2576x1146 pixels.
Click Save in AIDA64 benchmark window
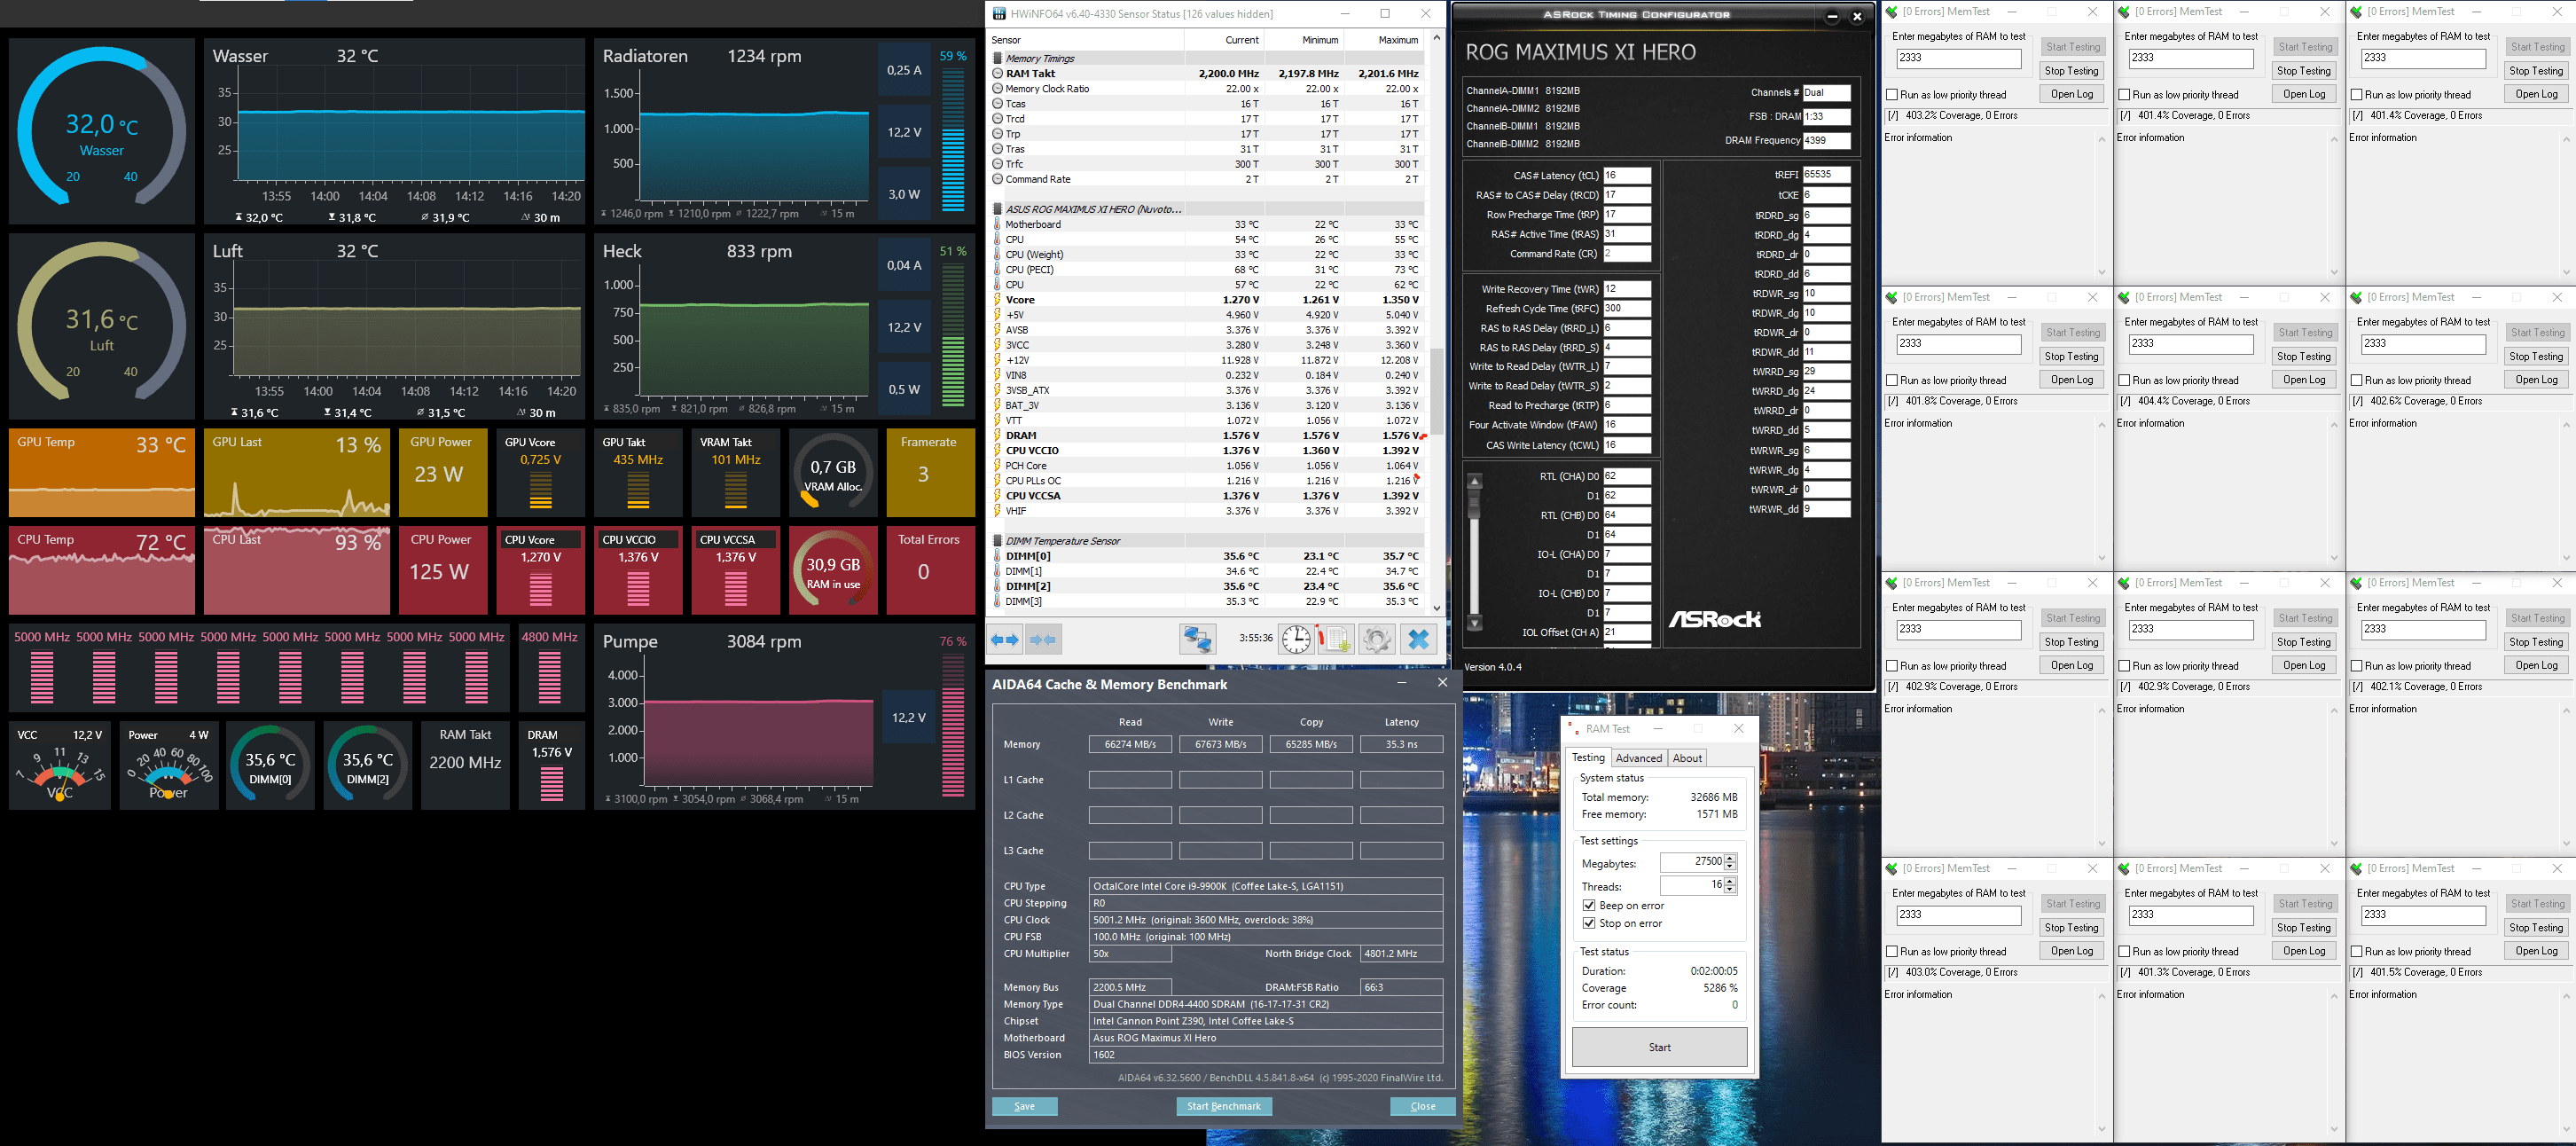pyautogui.click(x=1024, y=1106)
